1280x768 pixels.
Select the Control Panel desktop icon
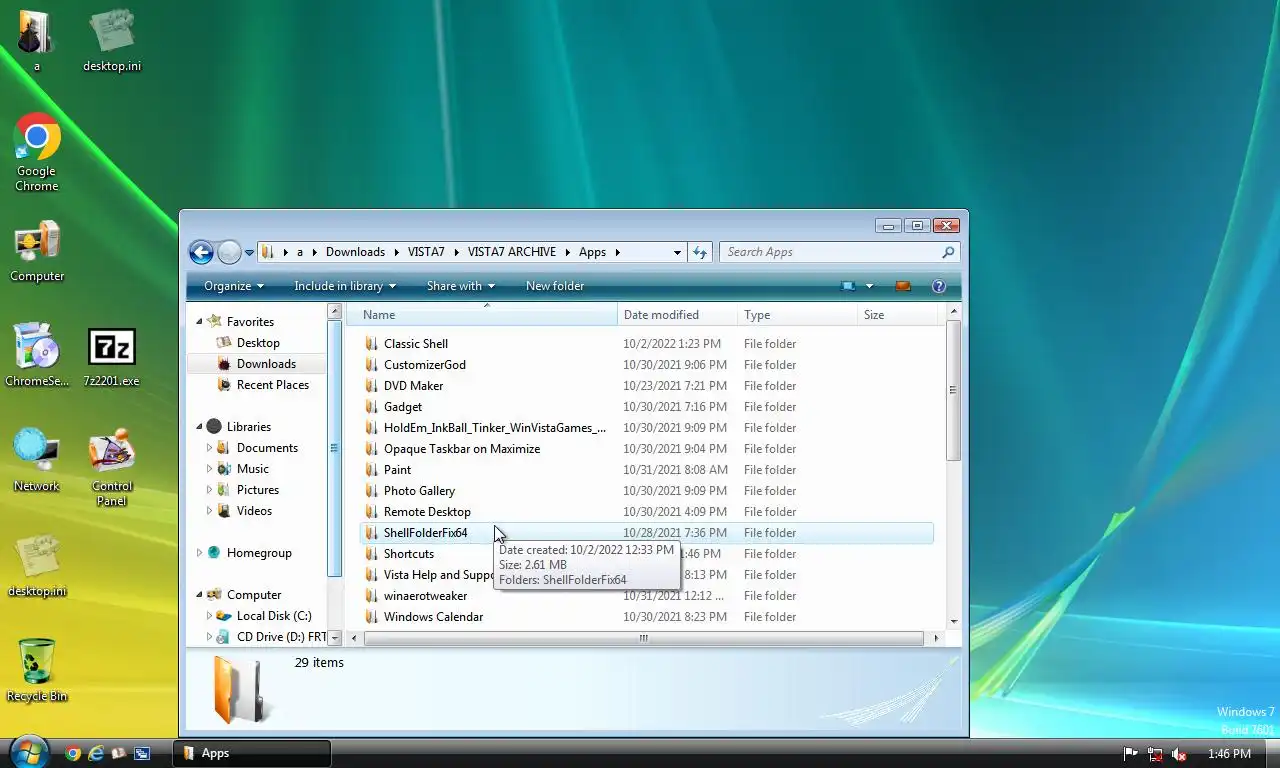point(111,468)
